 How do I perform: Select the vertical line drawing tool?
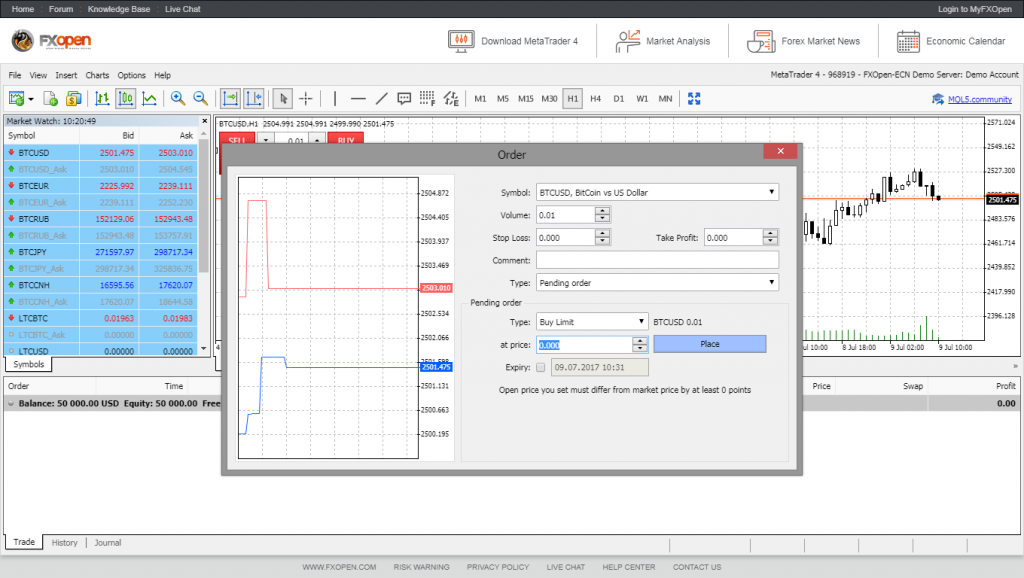(x=335, y=99)
